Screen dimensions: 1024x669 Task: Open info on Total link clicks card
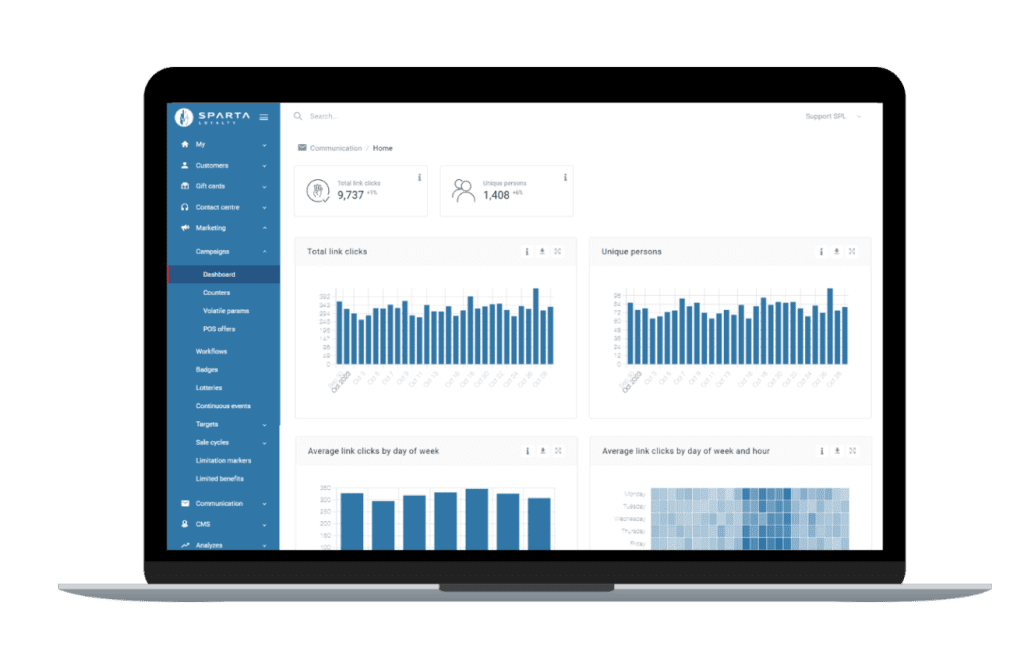pyautogui.click(x=419, y=178)
